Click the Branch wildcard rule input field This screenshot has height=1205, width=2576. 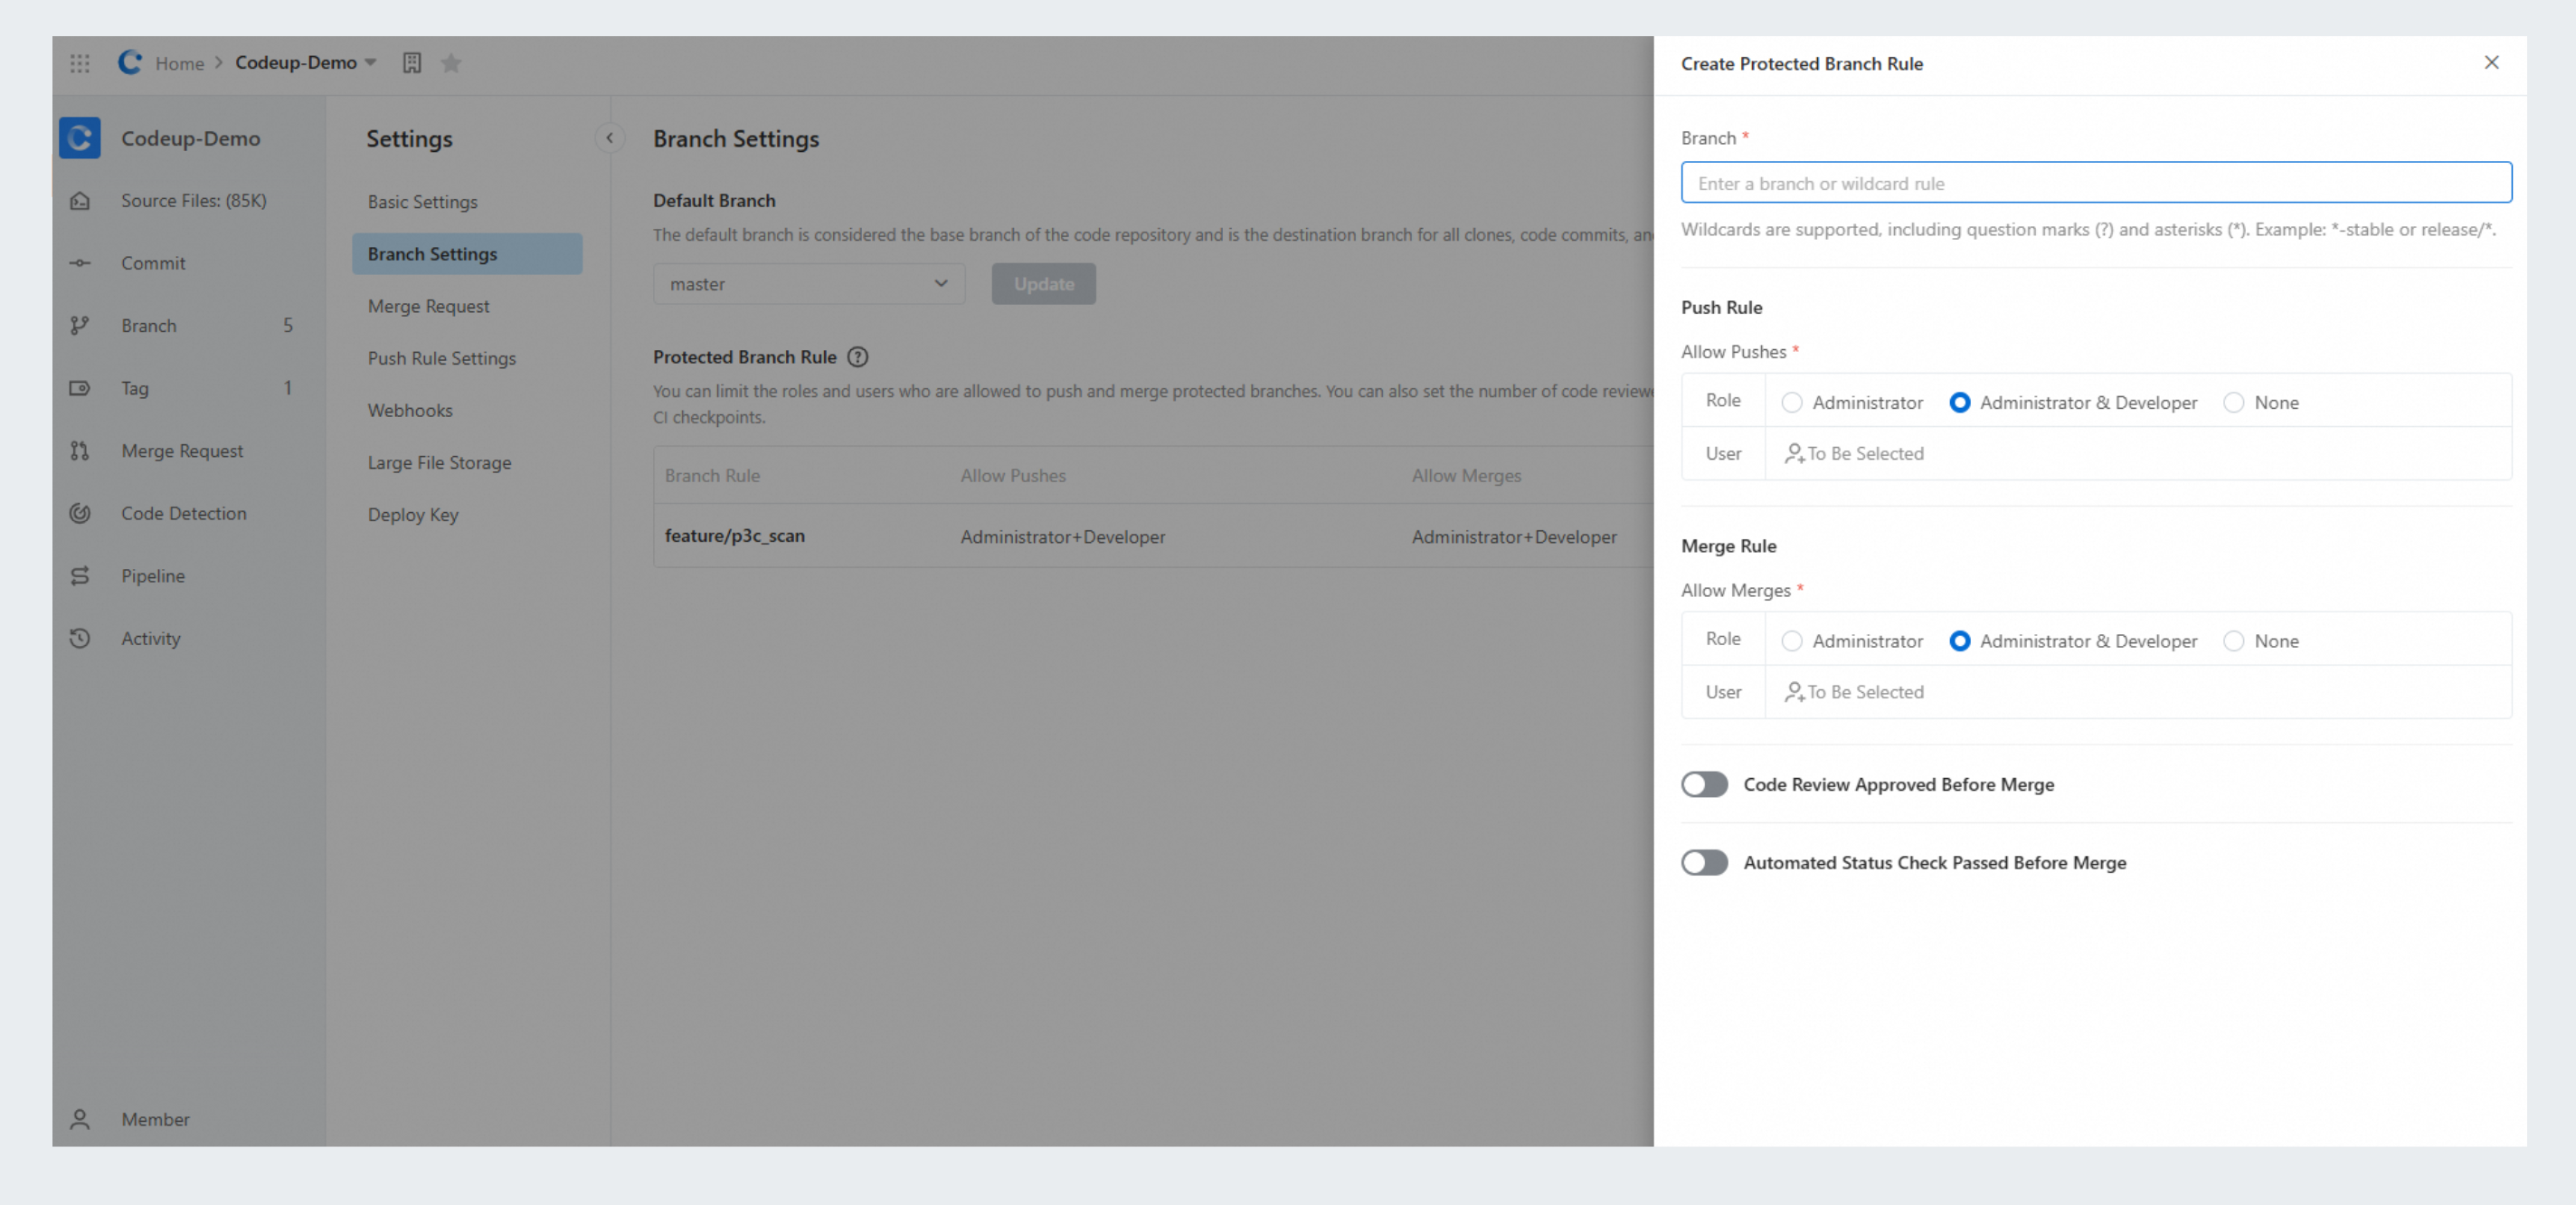tap(2095, 183)
